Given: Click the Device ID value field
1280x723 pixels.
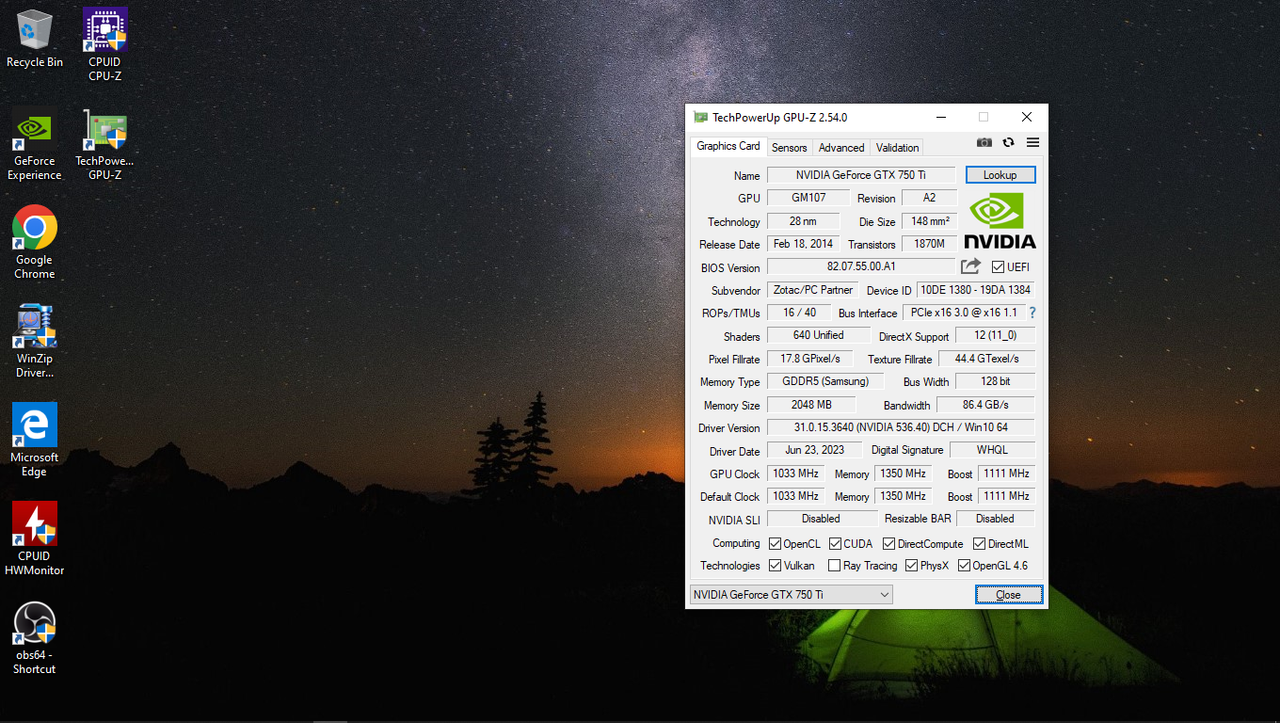Looking at the screenshot, I should [976, 290].
